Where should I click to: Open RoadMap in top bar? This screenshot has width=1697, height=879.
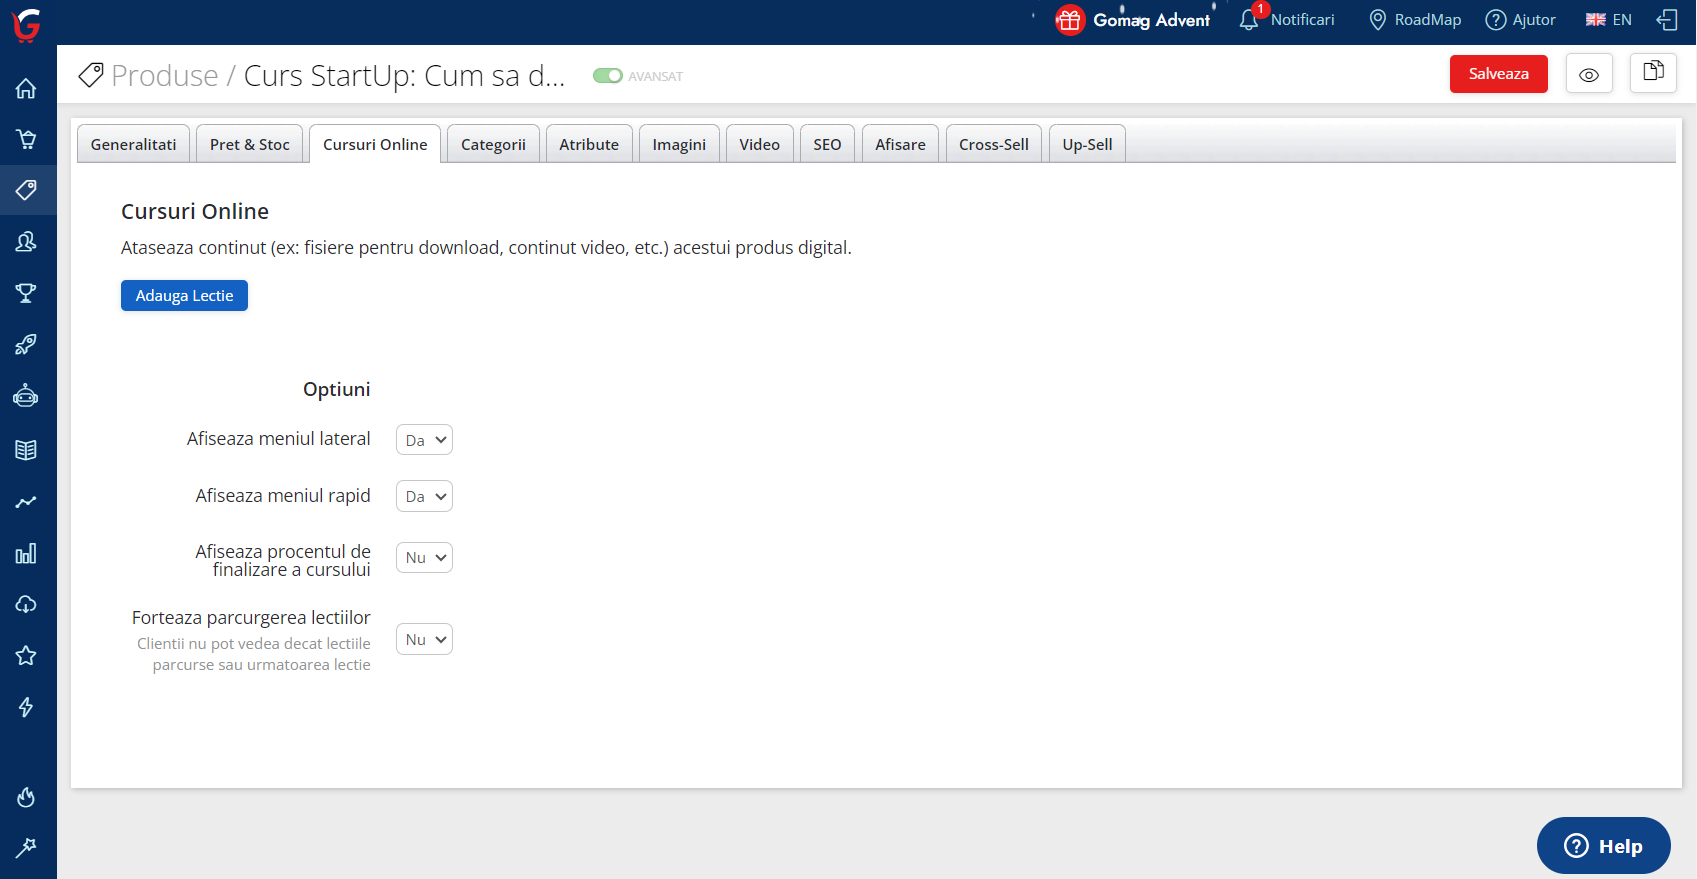click(1415, 20)
